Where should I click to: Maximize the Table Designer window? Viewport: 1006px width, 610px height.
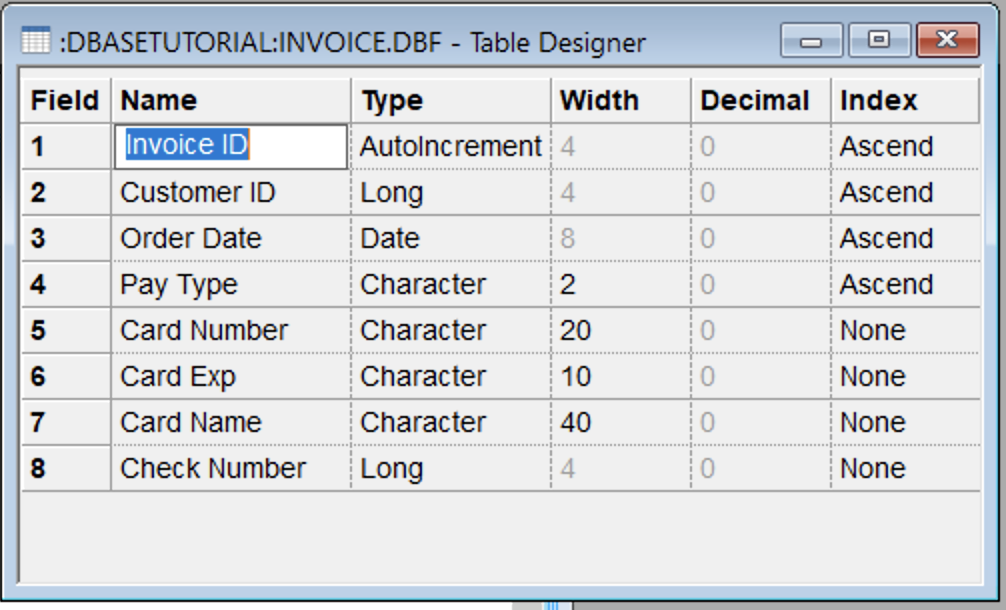[x=878, y=41]
